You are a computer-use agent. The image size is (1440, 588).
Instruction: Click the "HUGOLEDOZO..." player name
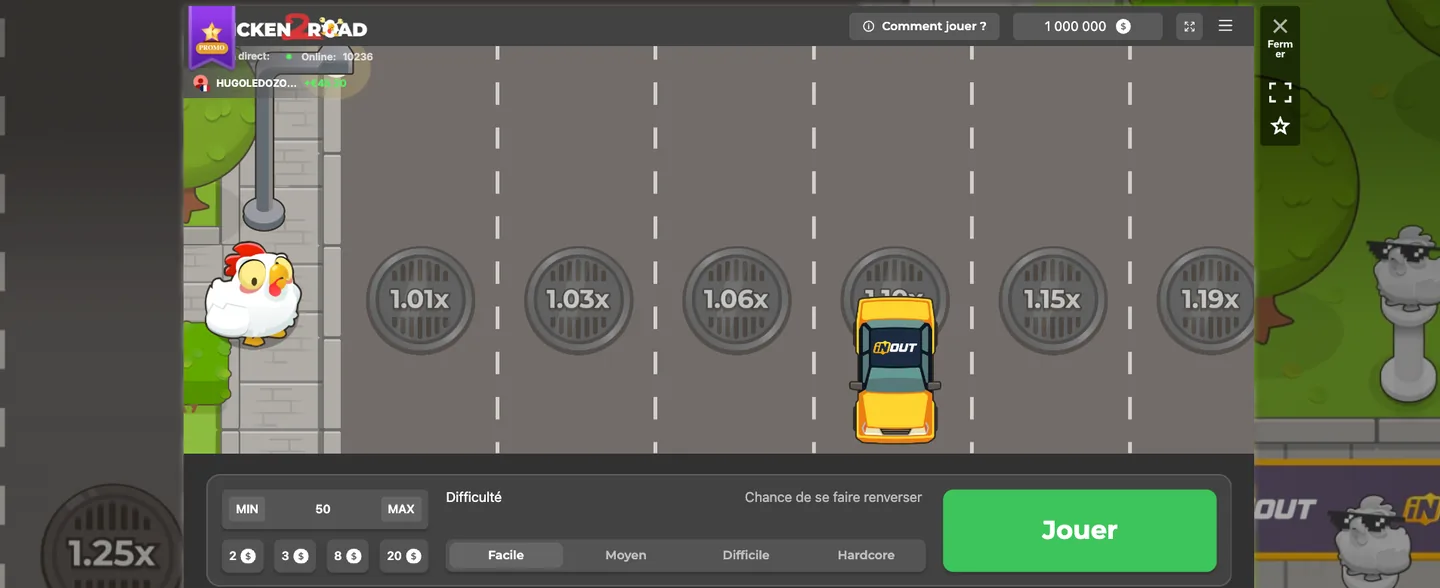click(x=256, y=83)
